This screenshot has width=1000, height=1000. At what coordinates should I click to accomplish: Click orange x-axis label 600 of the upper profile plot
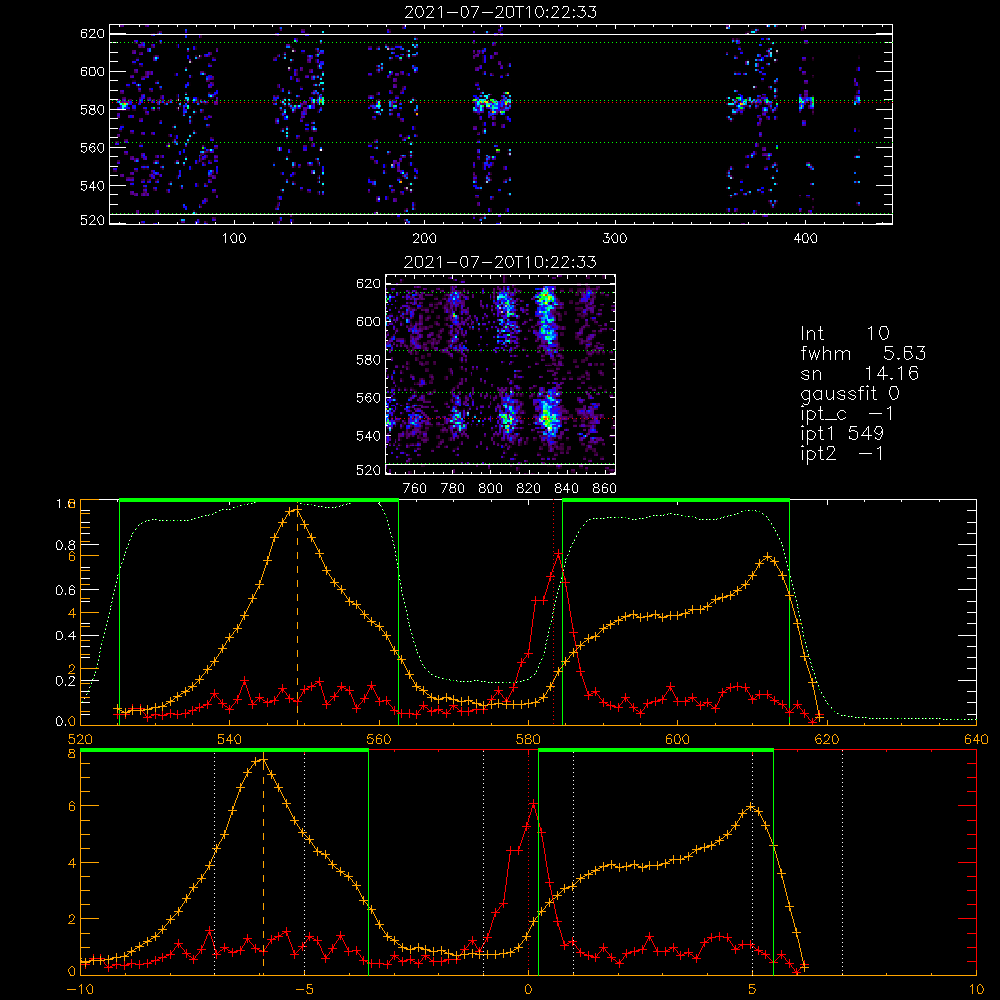(677, 739)
